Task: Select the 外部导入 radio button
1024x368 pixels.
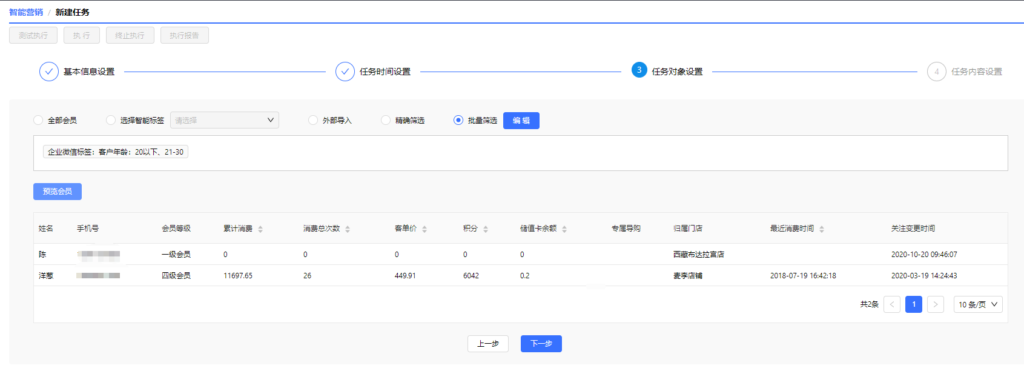Action: click(313, 121)
